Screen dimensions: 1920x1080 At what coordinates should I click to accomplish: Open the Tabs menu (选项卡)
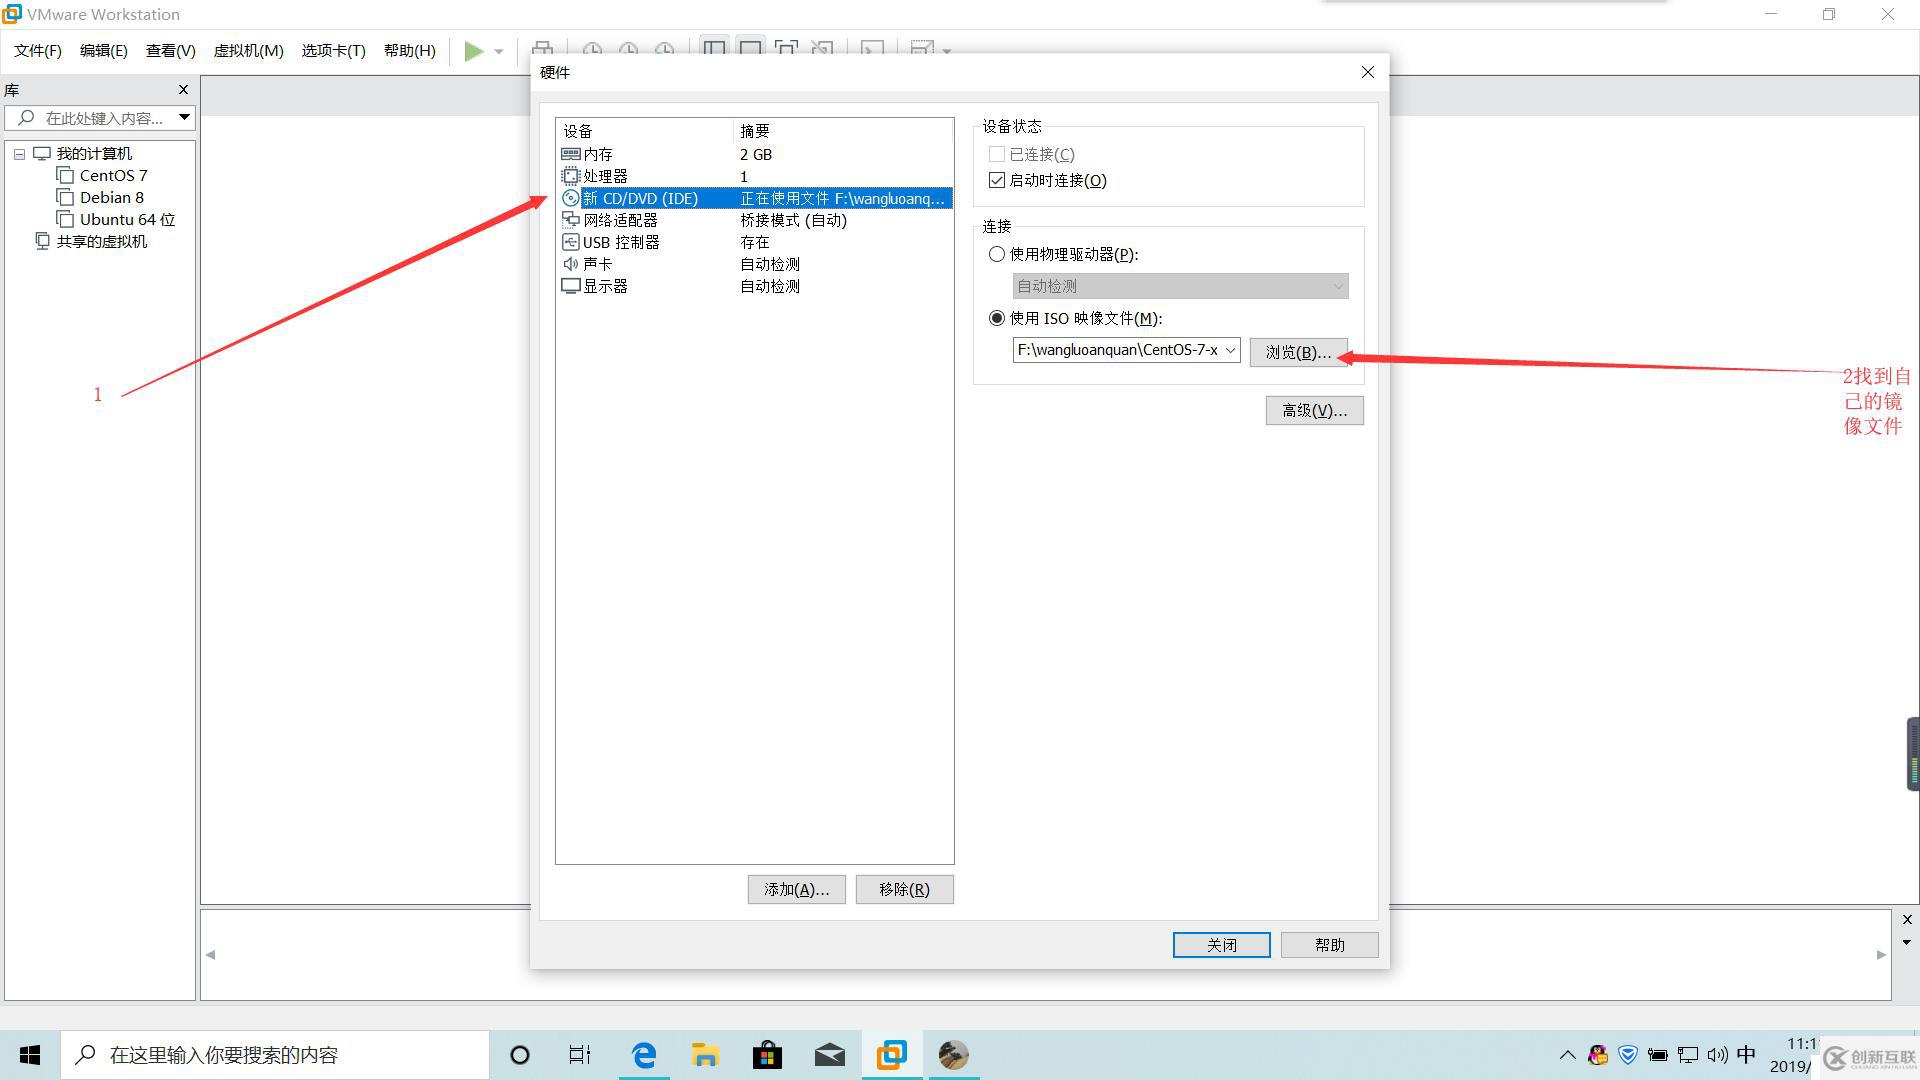334,51
